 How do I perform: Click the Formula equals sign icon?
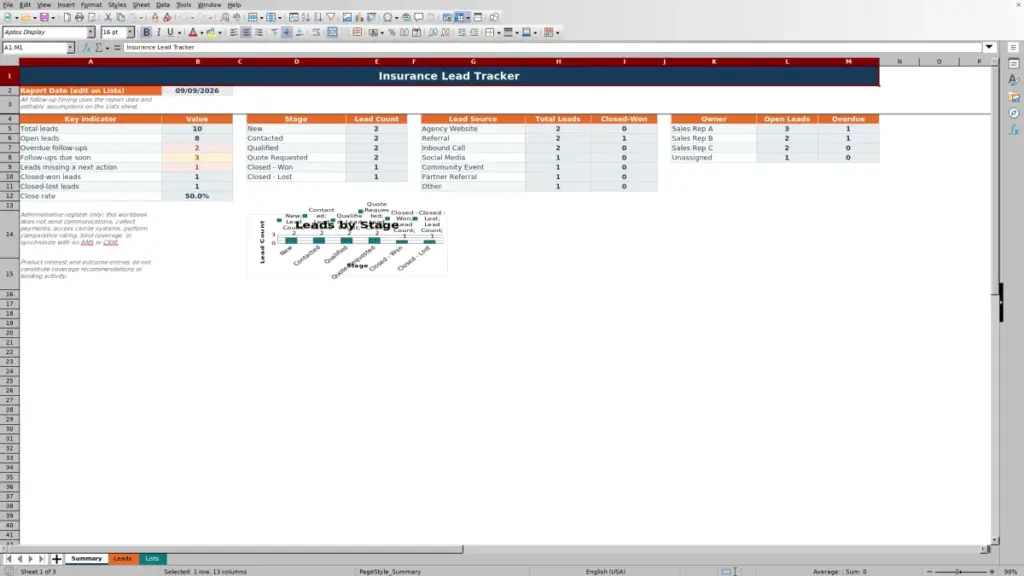click(117, 48)
